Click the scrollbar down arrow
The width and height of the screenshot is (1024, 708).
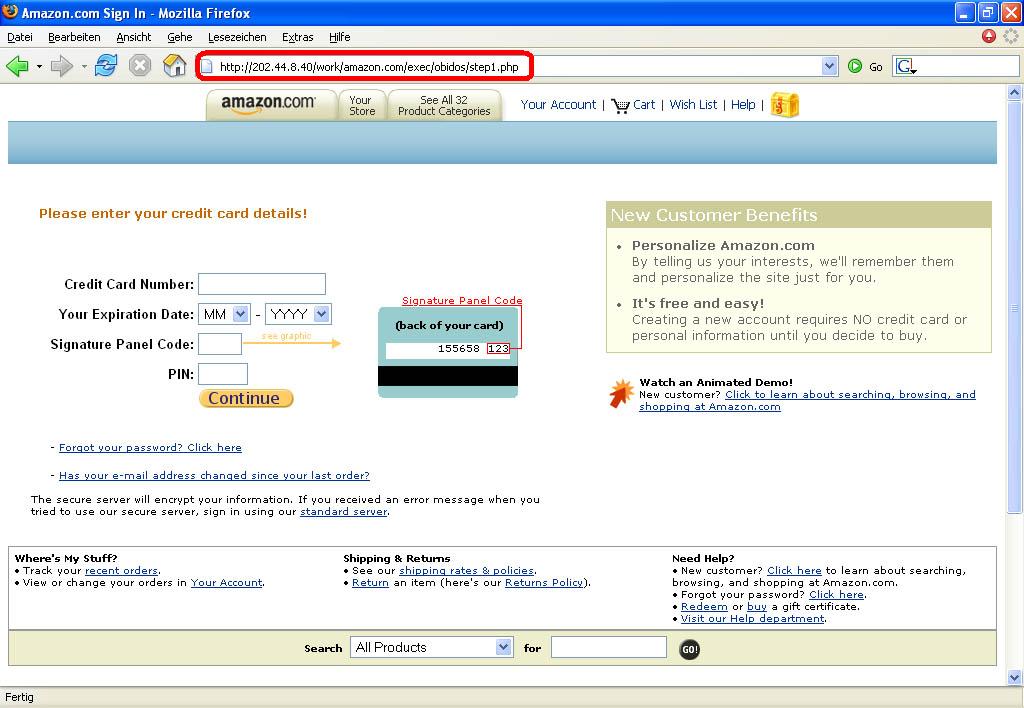click(x=1014, y=678)
